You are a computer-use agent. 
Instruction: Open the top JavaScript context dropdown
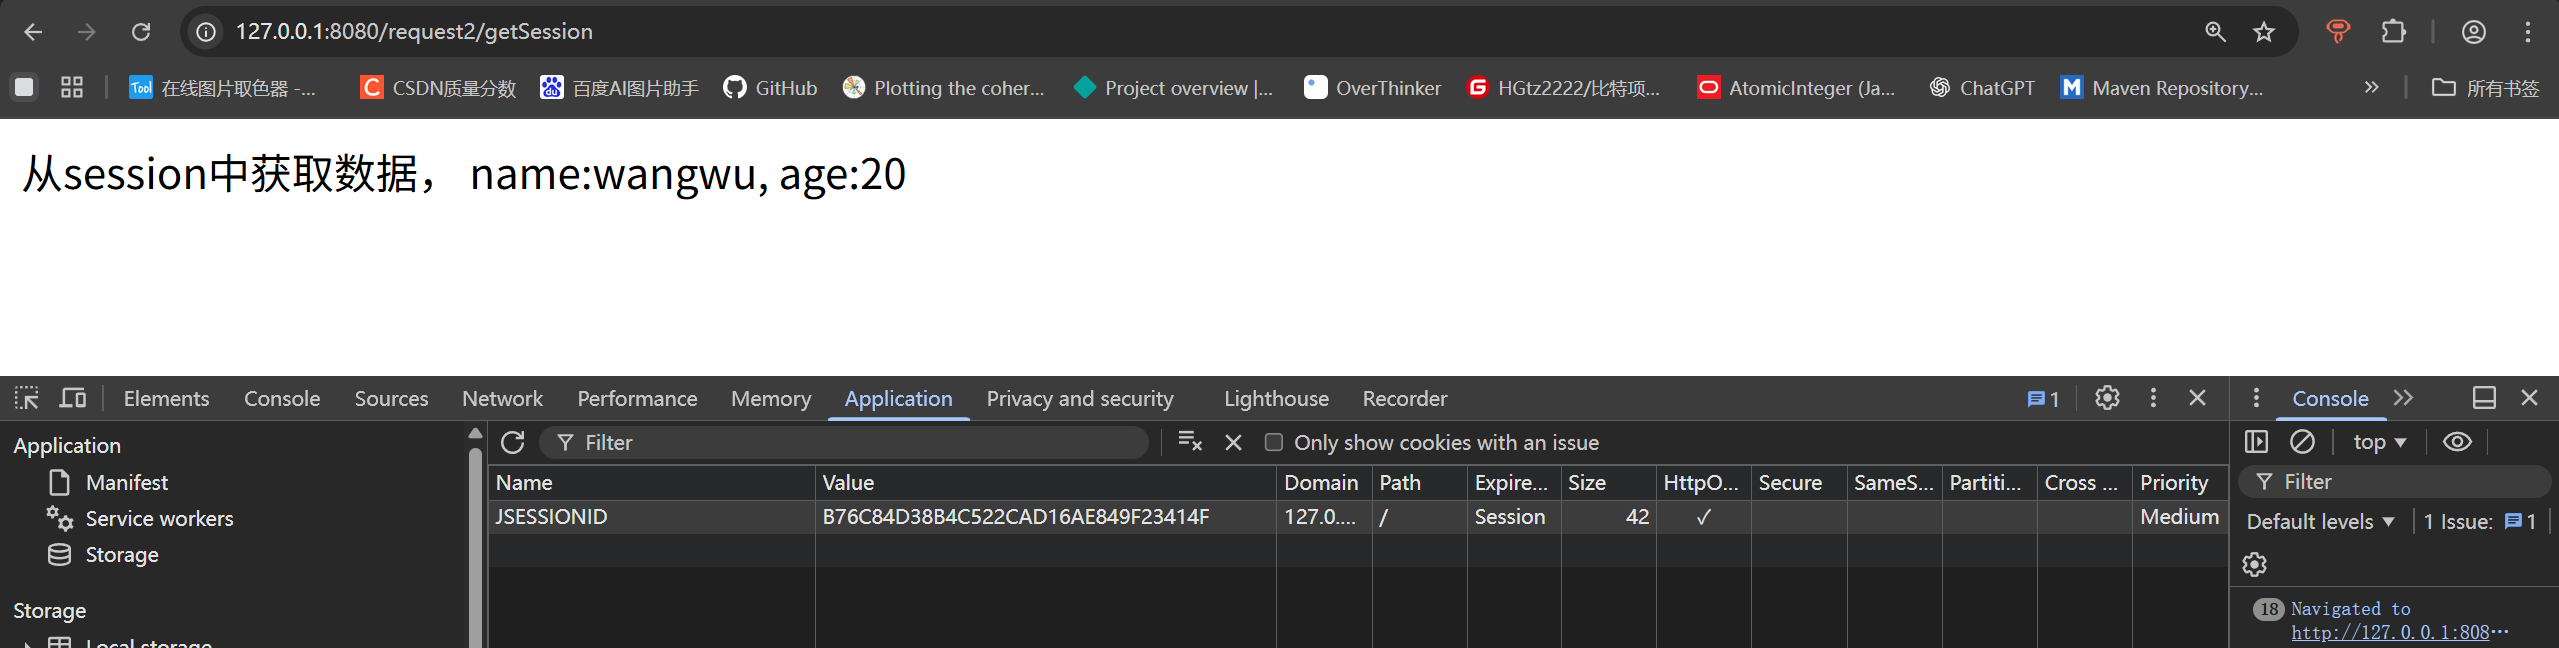(2379, 441)
